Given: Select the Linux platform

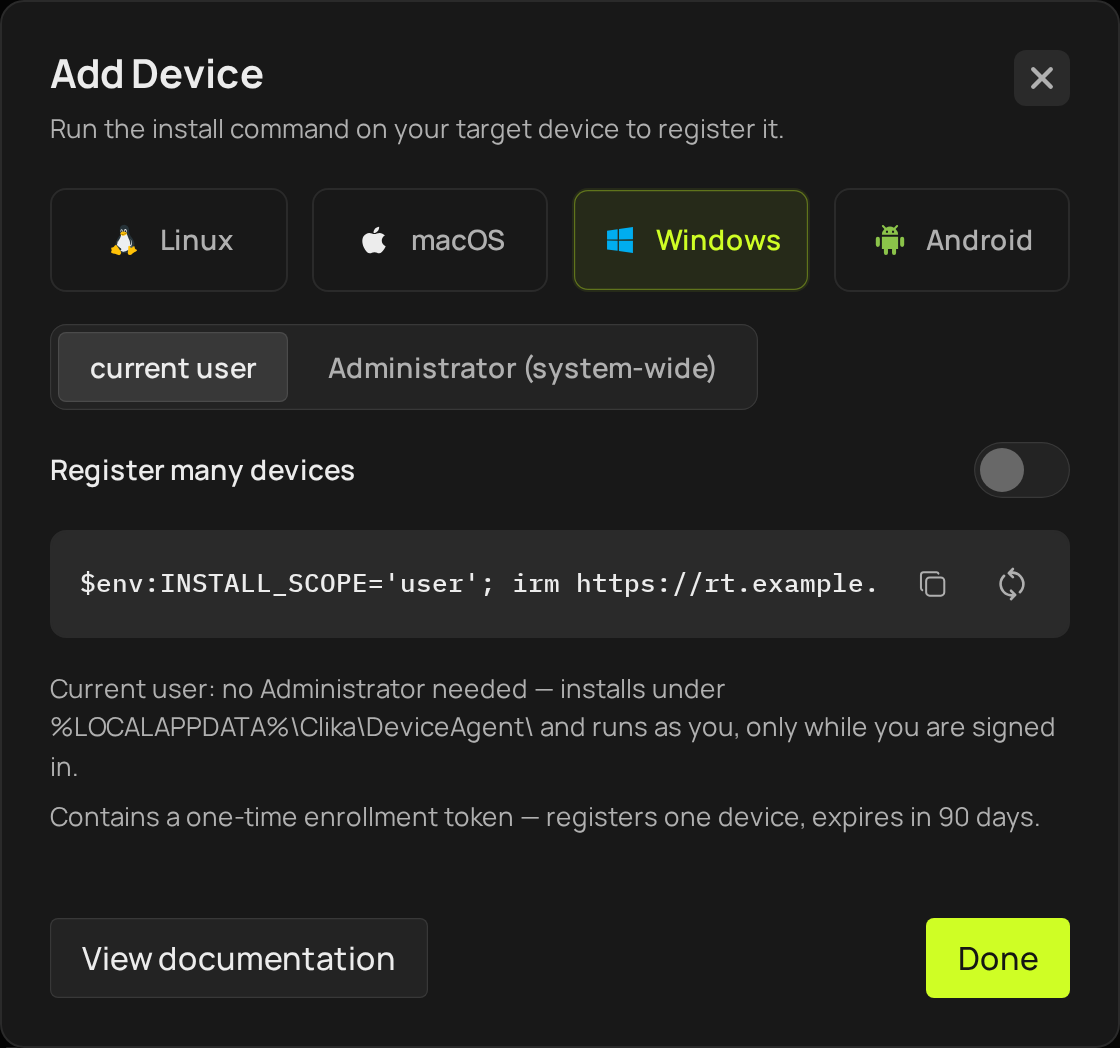Looking at the screenshot, I should pyautogui.click(x=169, y=240).
